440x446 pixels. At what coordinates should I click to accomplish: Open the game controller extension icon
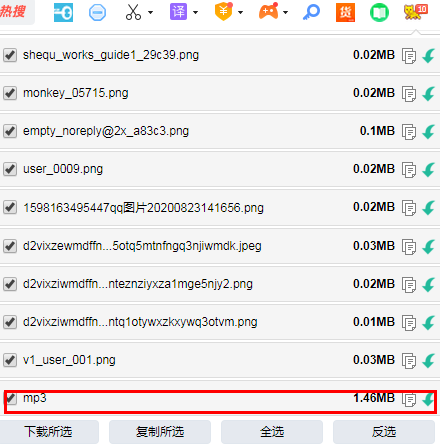pyautogui.click(x=269, y=12)
